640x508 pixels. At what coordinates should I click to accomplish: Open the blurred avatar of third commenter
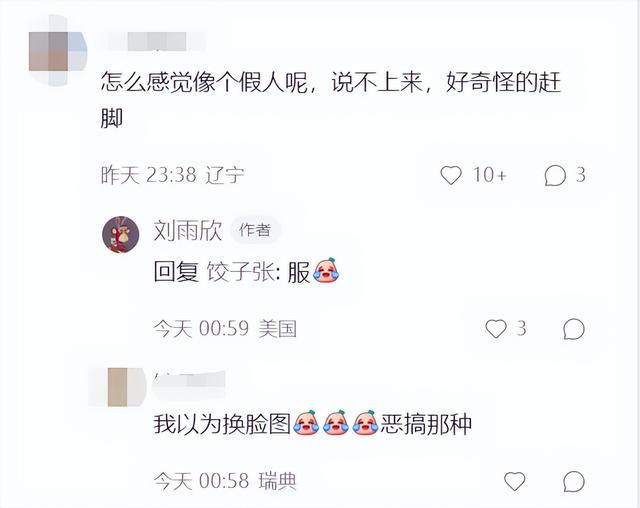pos(118,387)
